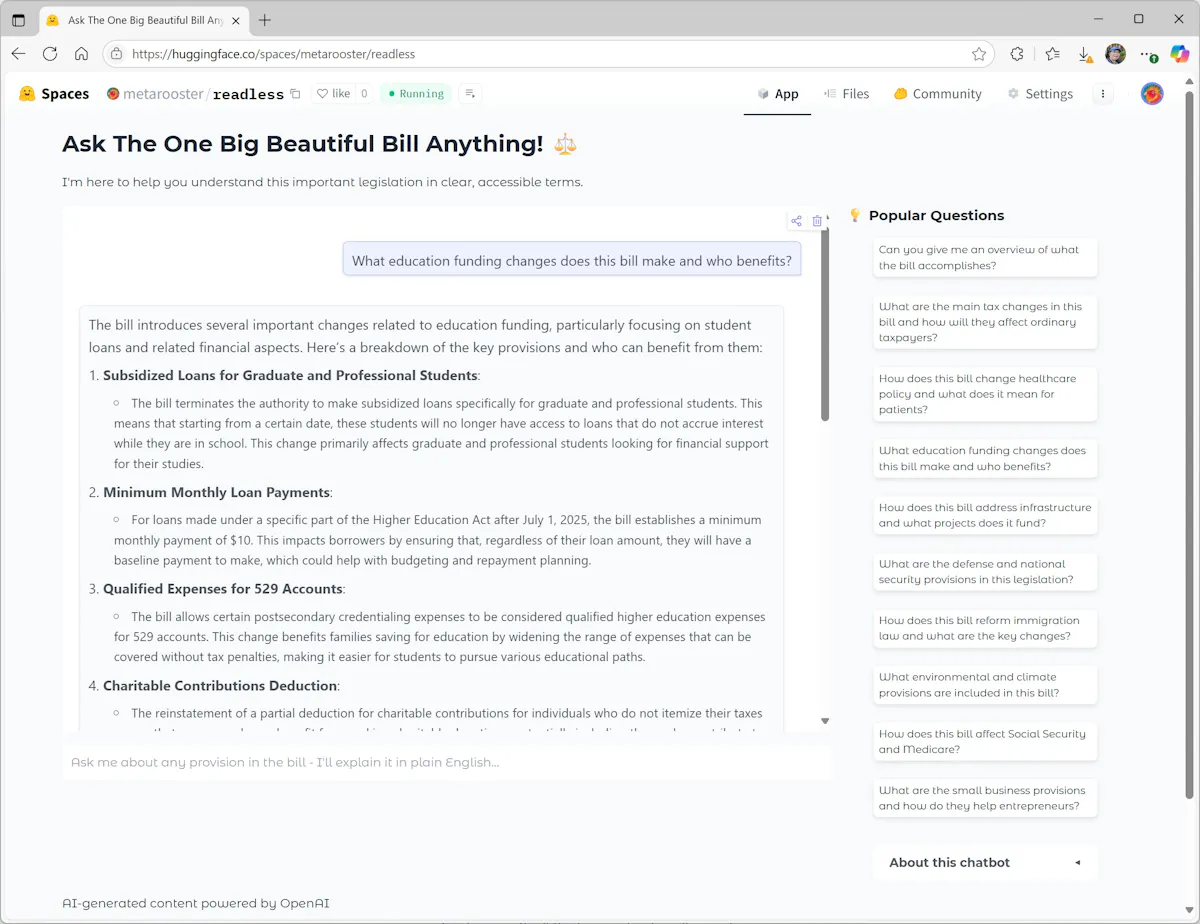Open the space logs icon next to Running
The image size is (1200, 924).
pyautogui.click(x=470, y=94)
